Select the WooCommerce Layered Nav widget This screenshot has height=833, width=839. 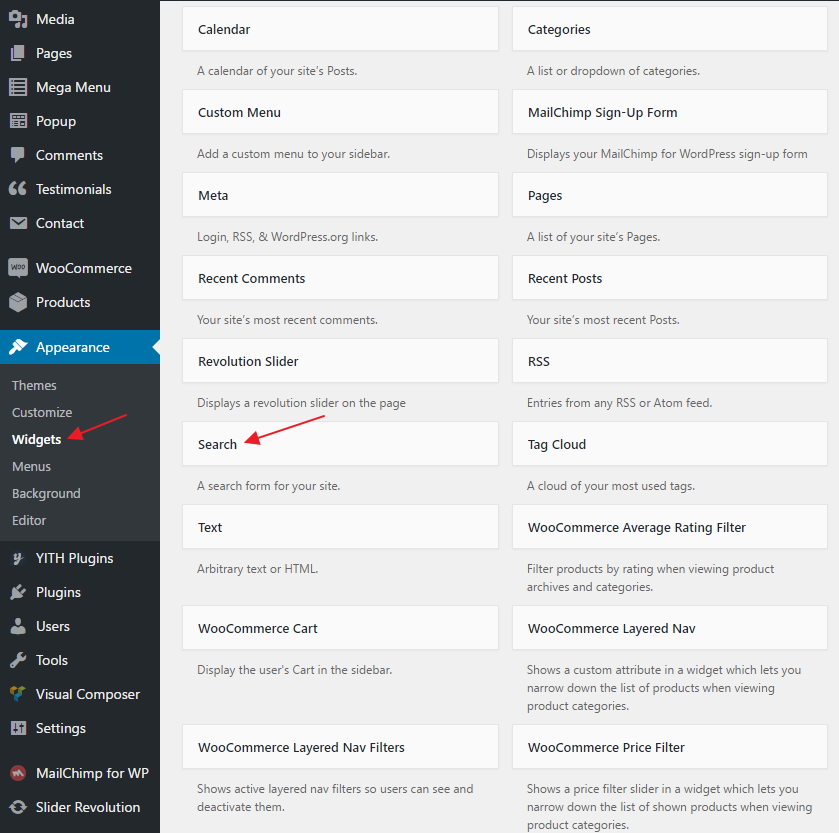point(670,628)
